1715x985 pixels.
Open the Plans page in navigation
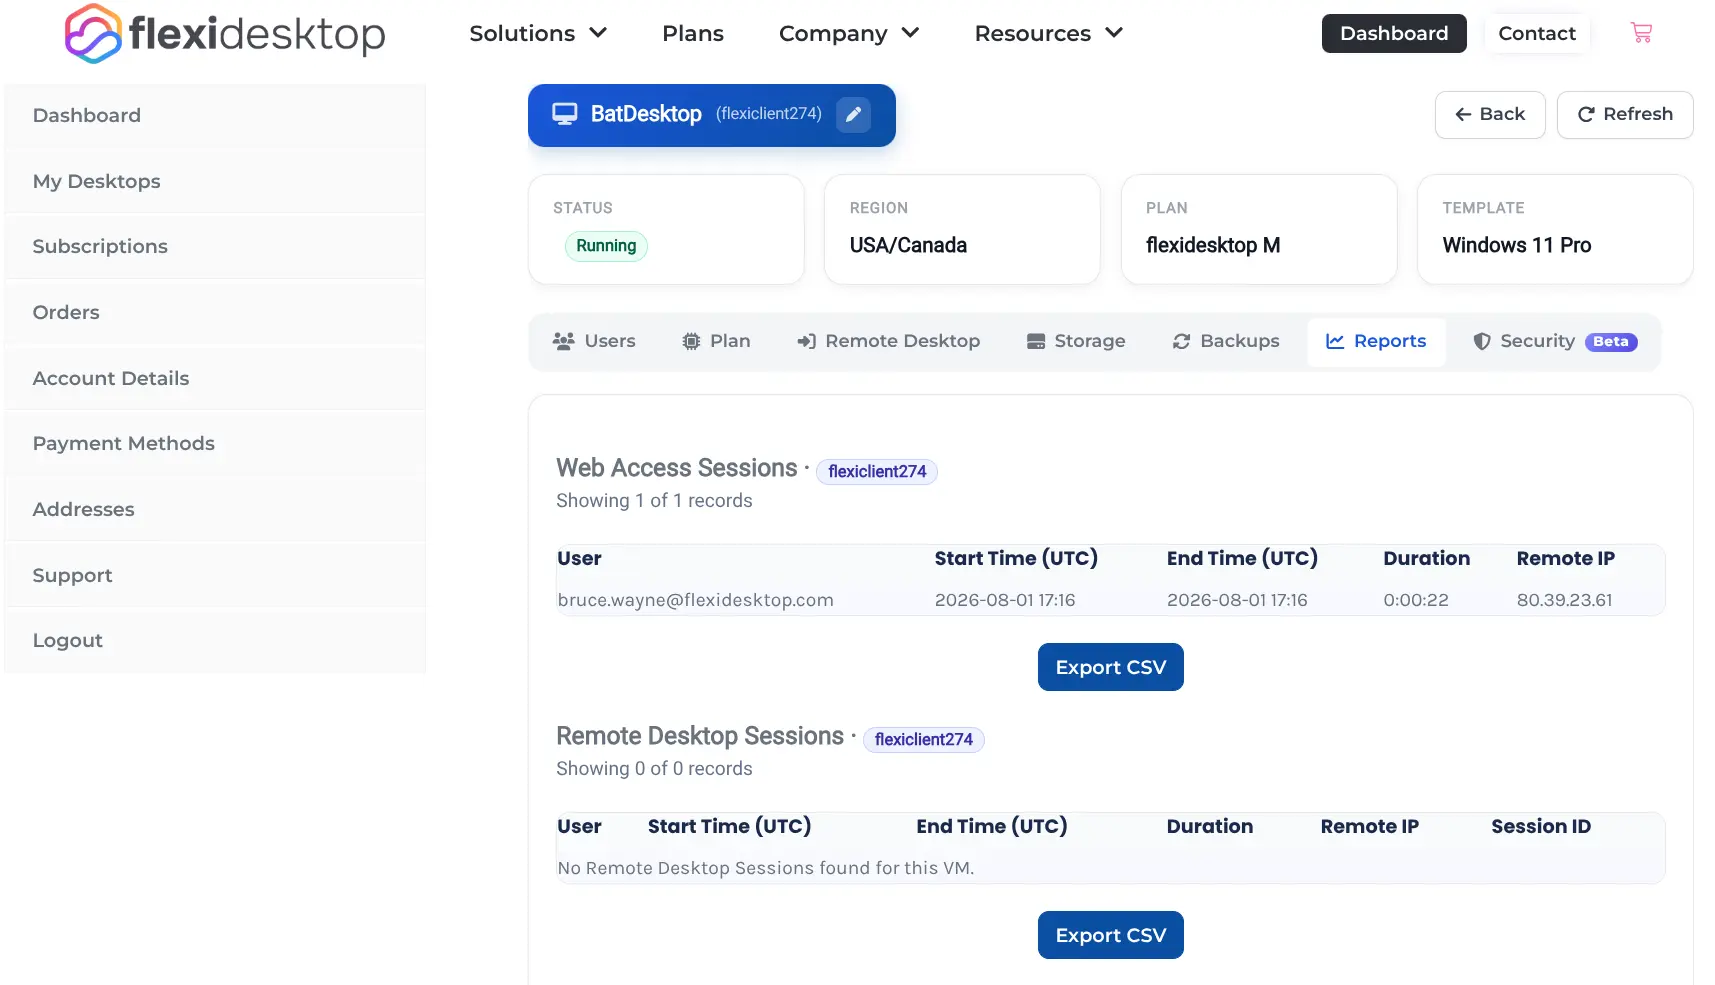693,33
